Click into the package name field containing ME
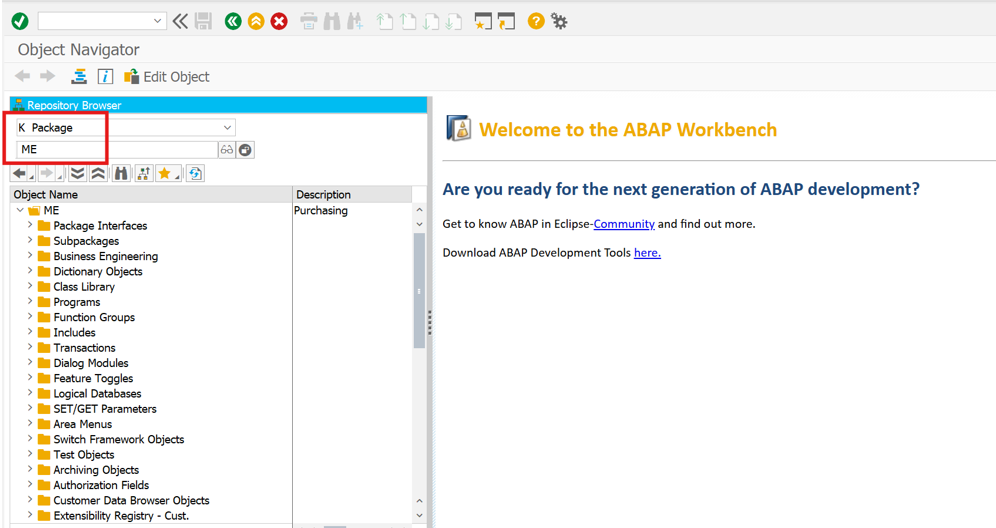 117,149
